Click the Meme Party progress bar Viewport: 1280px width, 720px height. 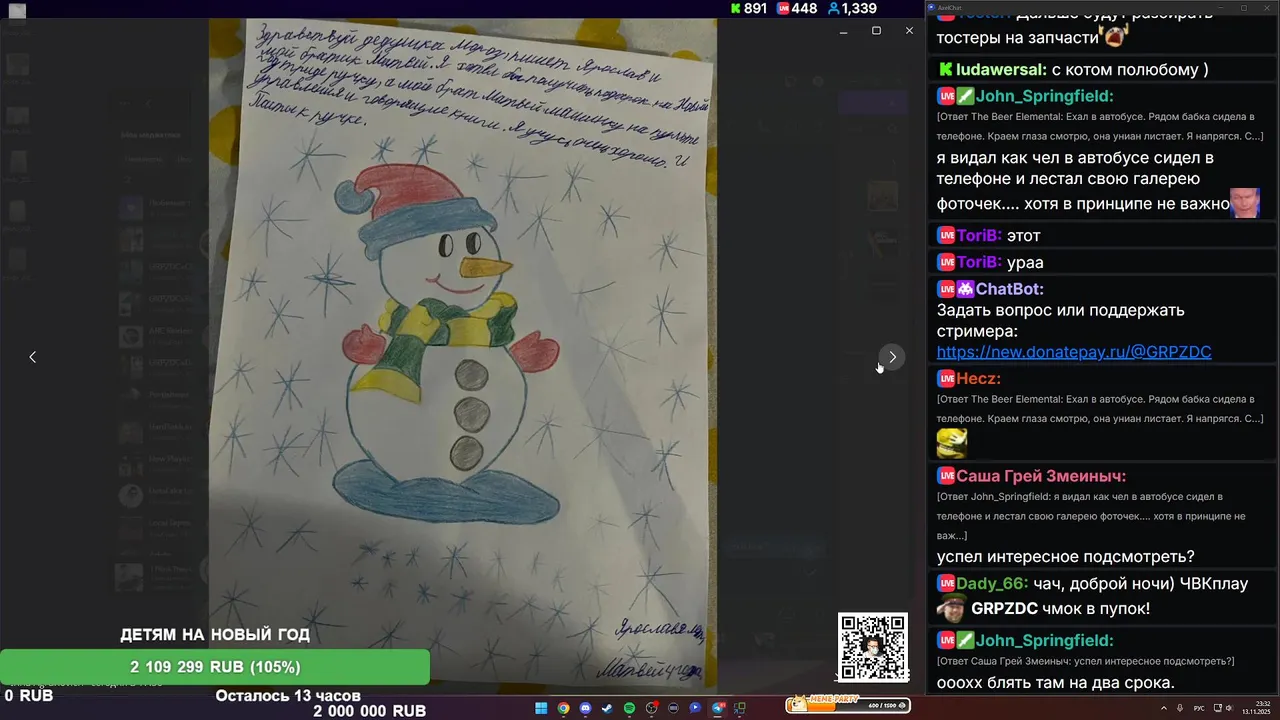coord(848,705)
